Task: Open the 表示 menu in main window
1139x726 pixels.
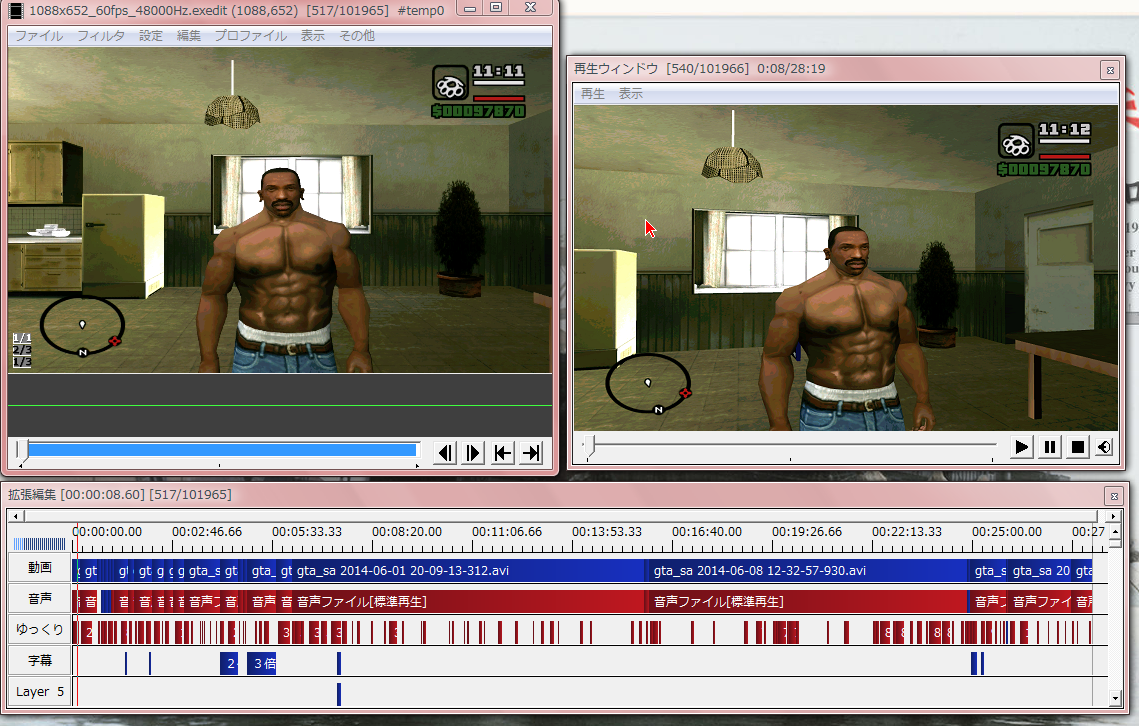Action: point(313,36)
